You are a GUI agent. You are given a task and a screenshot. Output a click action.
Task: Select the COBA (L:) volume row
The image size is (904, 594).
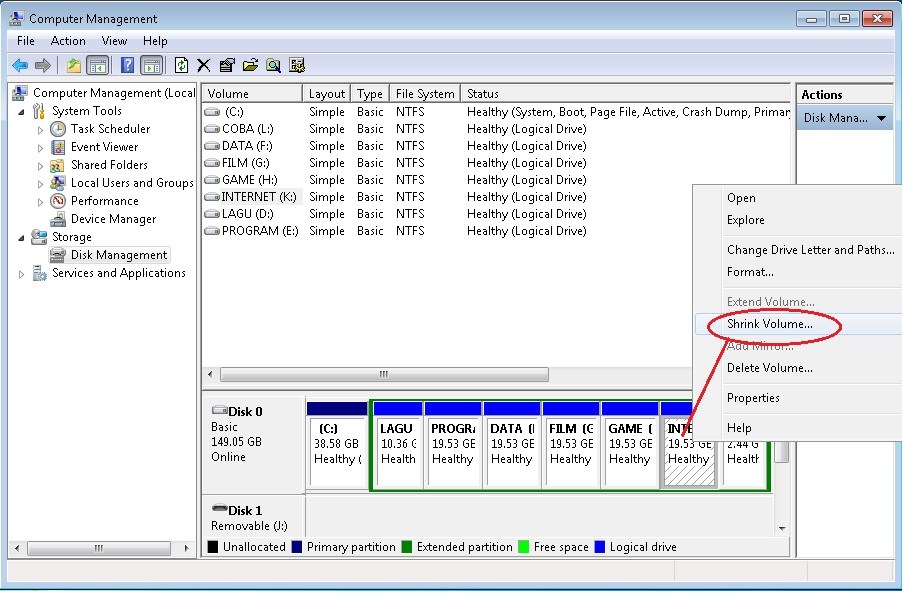pos(496,129)
